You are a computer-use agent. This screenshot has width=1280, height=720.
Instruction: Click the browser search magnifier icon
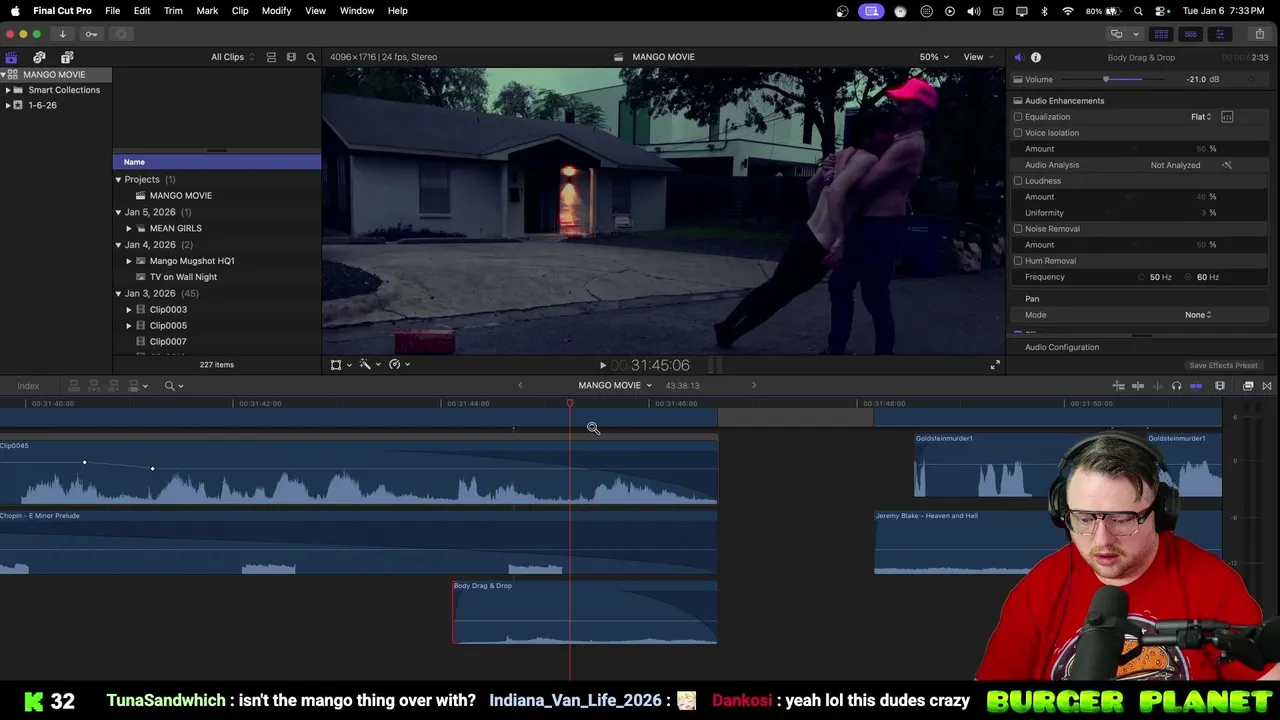point(311,57)
